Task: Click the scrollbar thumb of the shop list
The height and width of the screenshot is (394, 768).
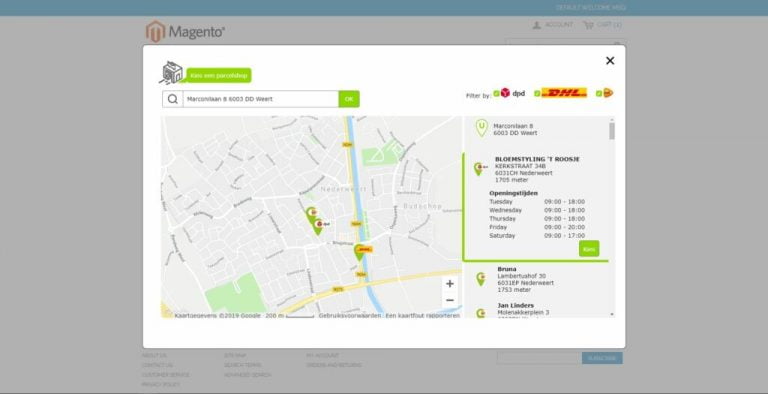Action: (x=612, y=131)
